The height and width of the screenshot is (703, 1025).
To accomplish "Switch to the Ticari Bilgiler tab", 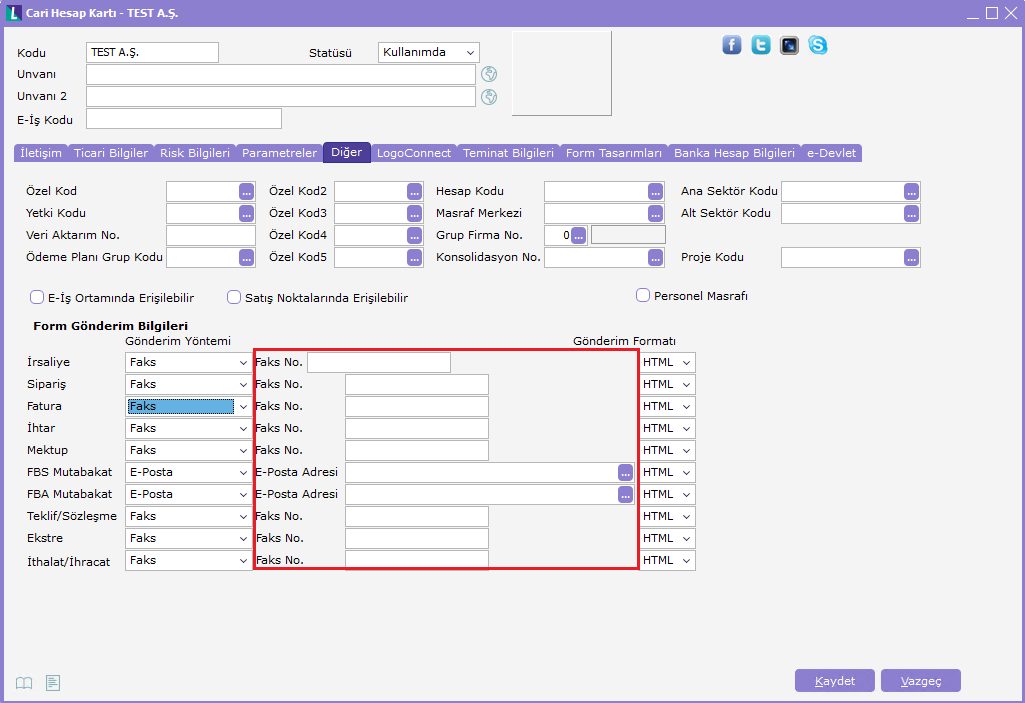I will pos(111,153).
